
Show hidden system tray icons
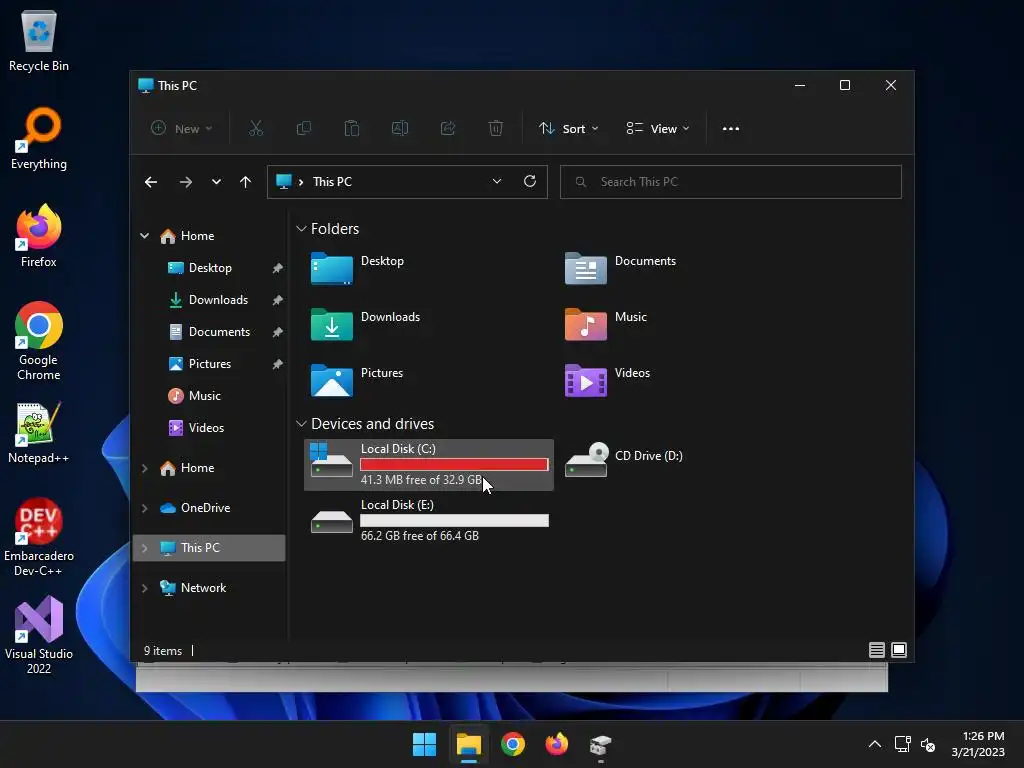pyautogui.click(x=875, y=744)
